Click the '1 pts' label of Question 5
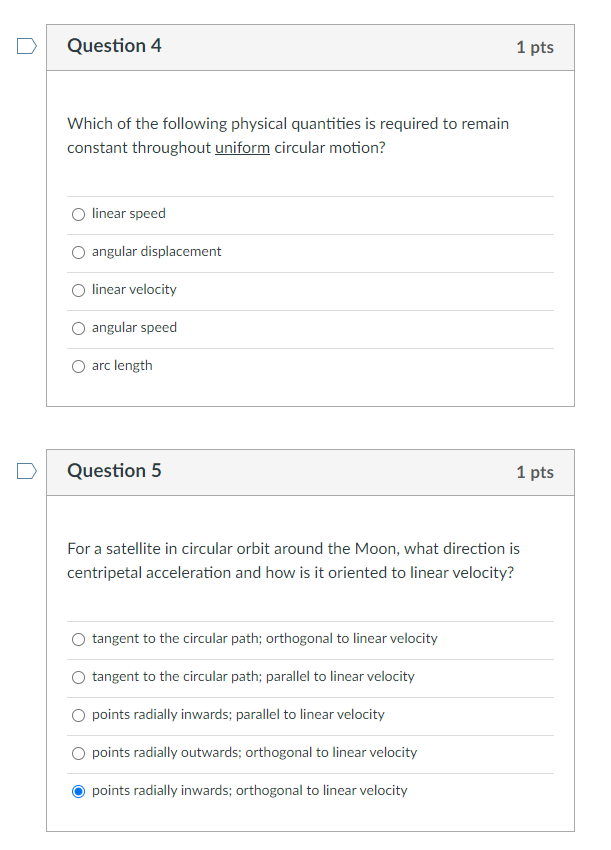Image resolution: width=611 pixels, height=850 pixels. (x=535, y=471)
